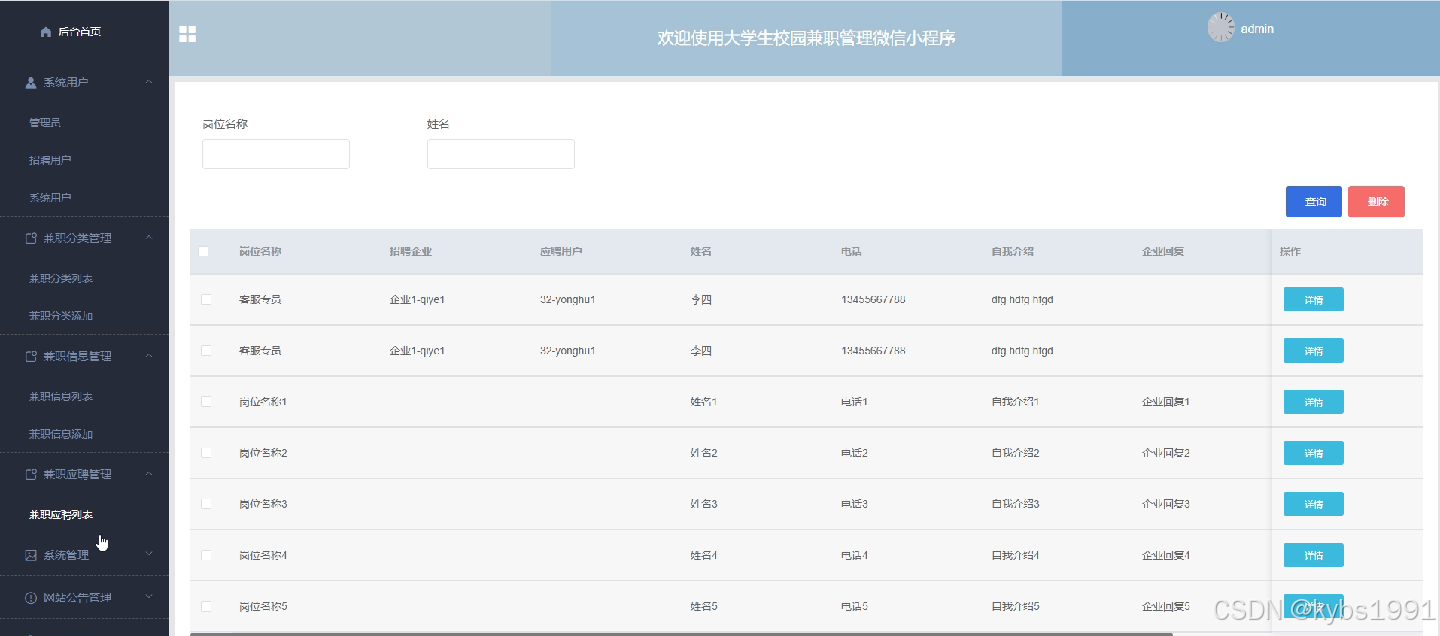This screenshot has width=1440, height=636.
Task: Click the home icon beside 后台首页
Action: (45, 32)
